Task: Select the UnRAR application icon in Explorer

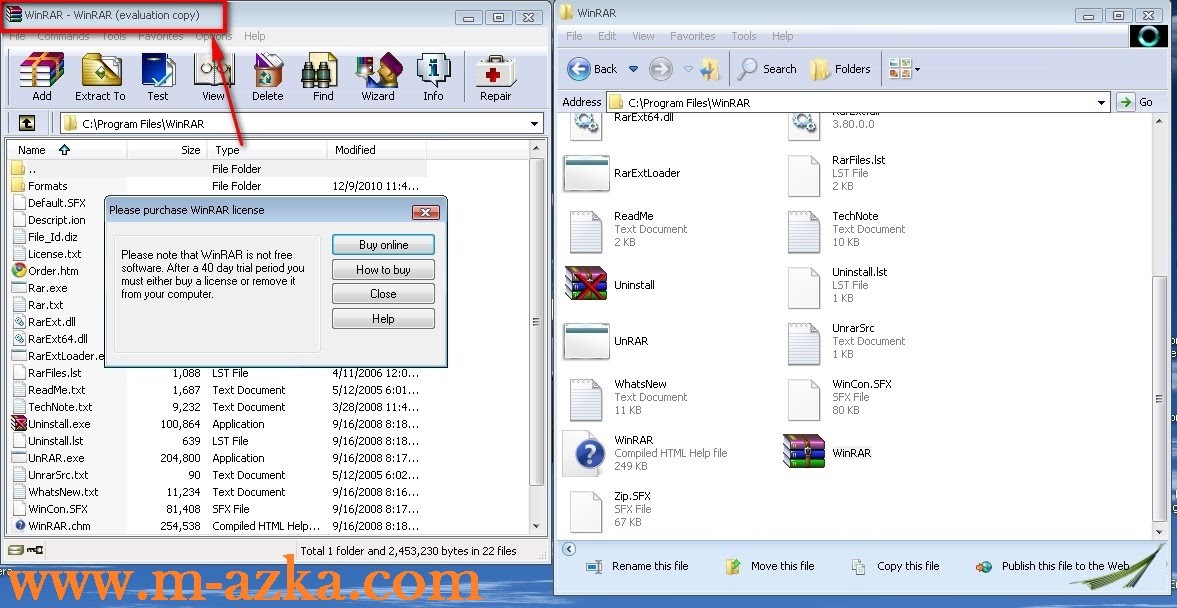Action: pos(586,341)
